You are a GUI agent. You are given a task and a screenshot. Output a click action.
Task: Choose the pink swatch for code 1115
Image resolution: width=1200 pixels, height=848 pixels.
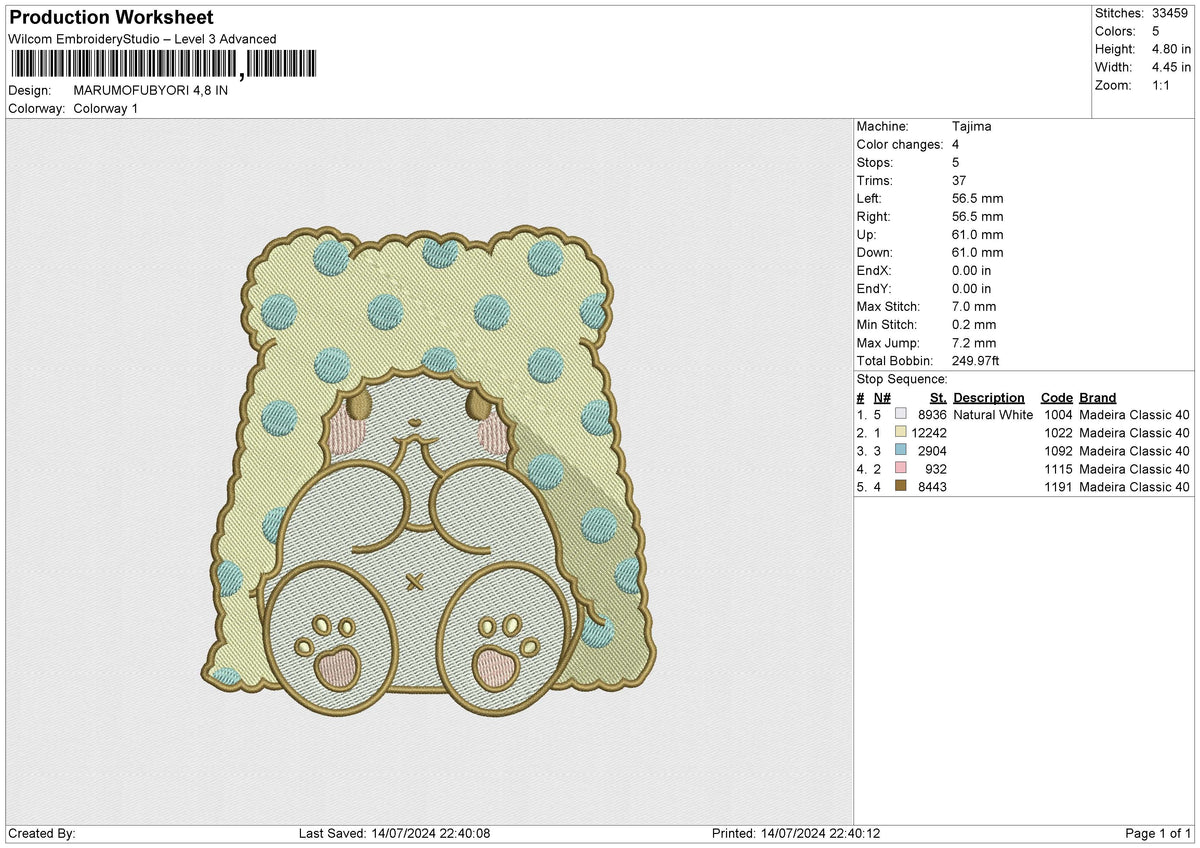click(x=901, y=469)
